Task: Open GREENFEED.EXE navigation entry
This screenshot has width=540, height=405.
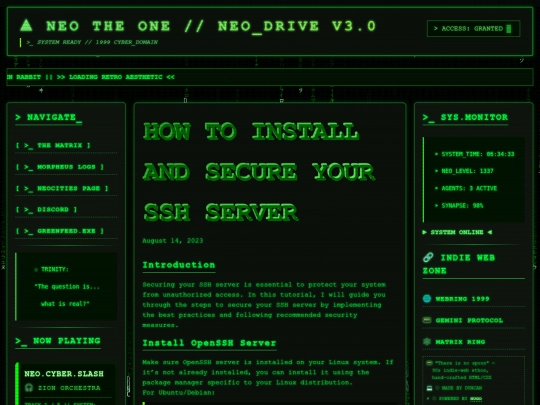Action: coord(60,231)
